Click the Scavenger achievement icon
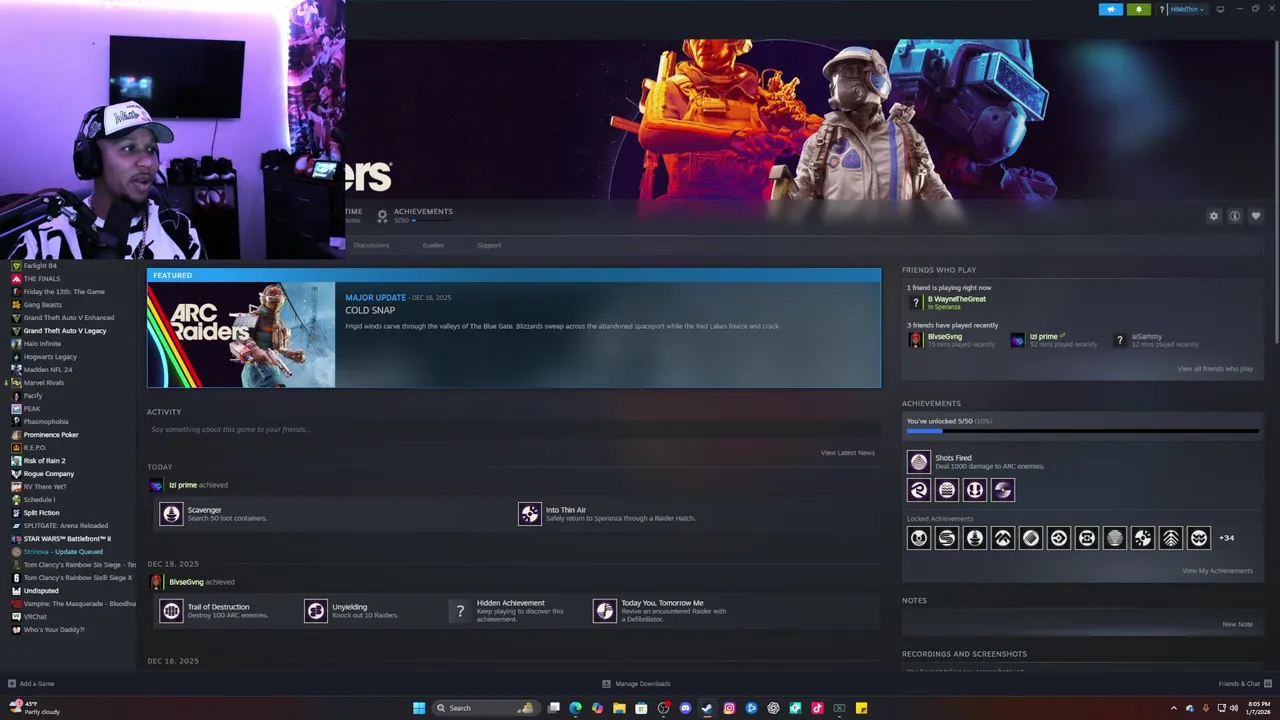Viewport: 1280px width, 720px height. click(x=171, y=514)
